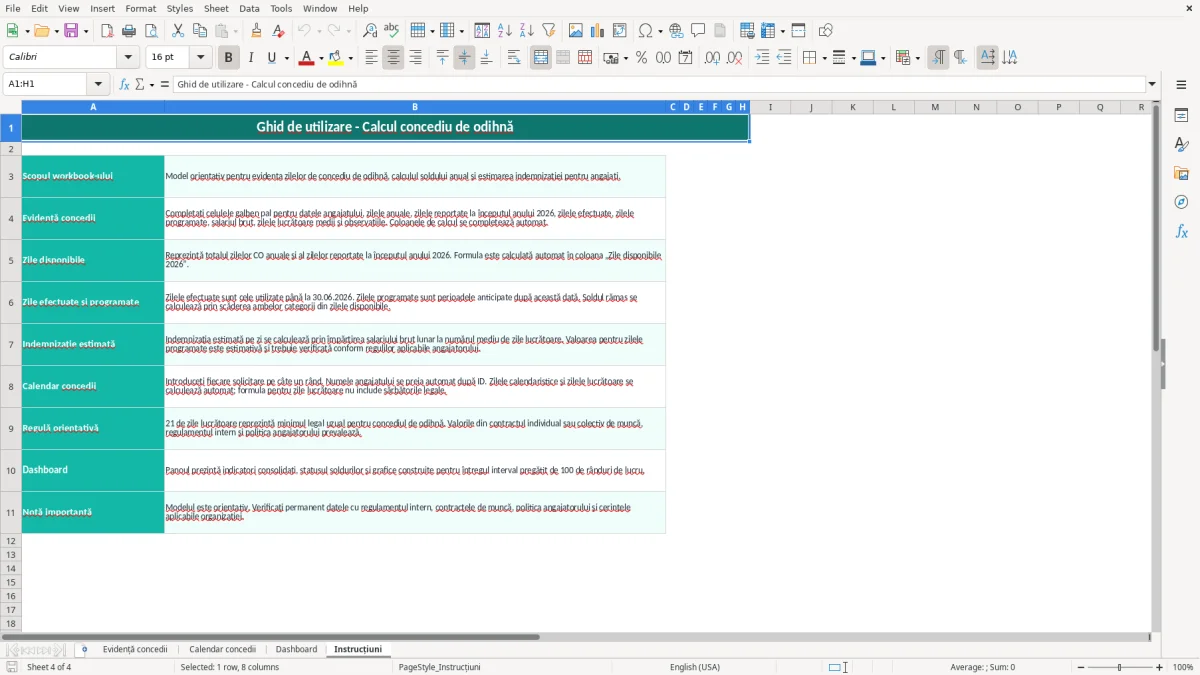Insert a hyperlink
Screen dimensions: 1200x675
pyautogui.click(x=677, y=31)
